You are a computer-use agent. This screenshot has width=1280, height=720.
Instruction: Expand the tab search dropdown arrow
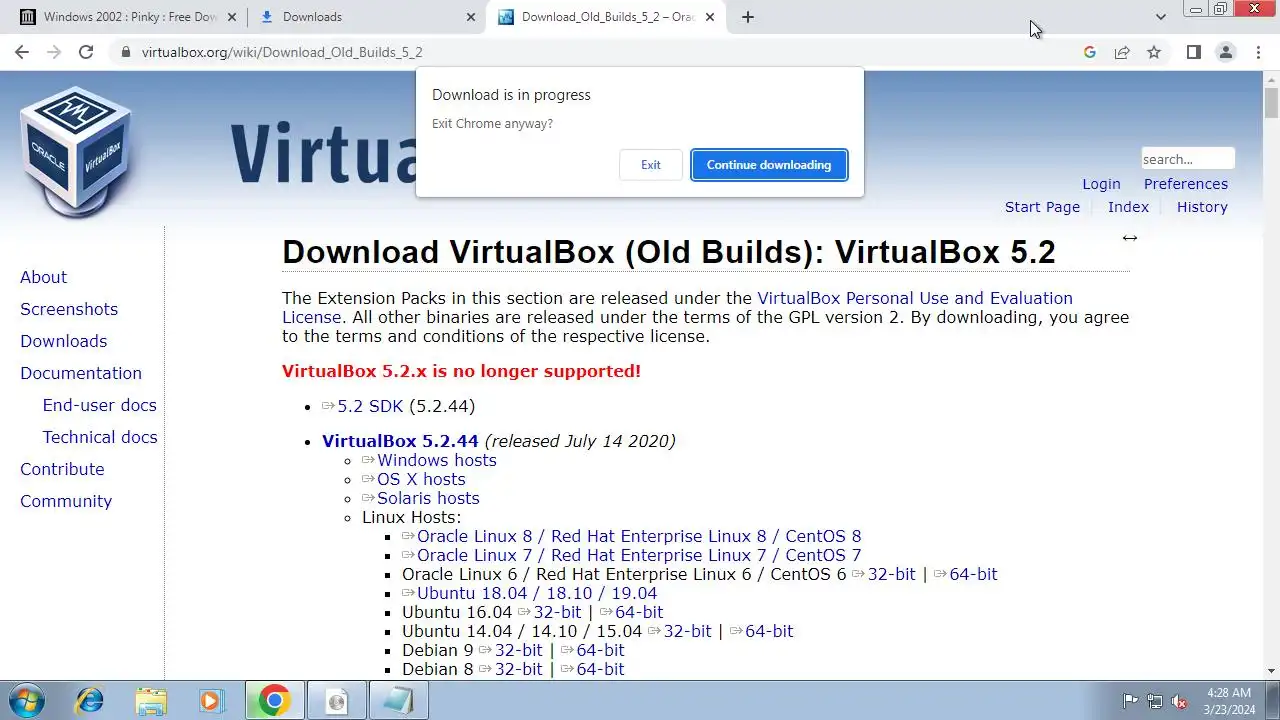(1160, 17)
